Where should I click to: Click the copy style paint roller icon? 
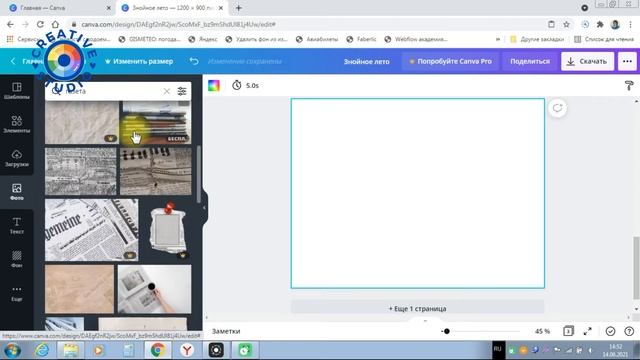[x=629, y=85]
